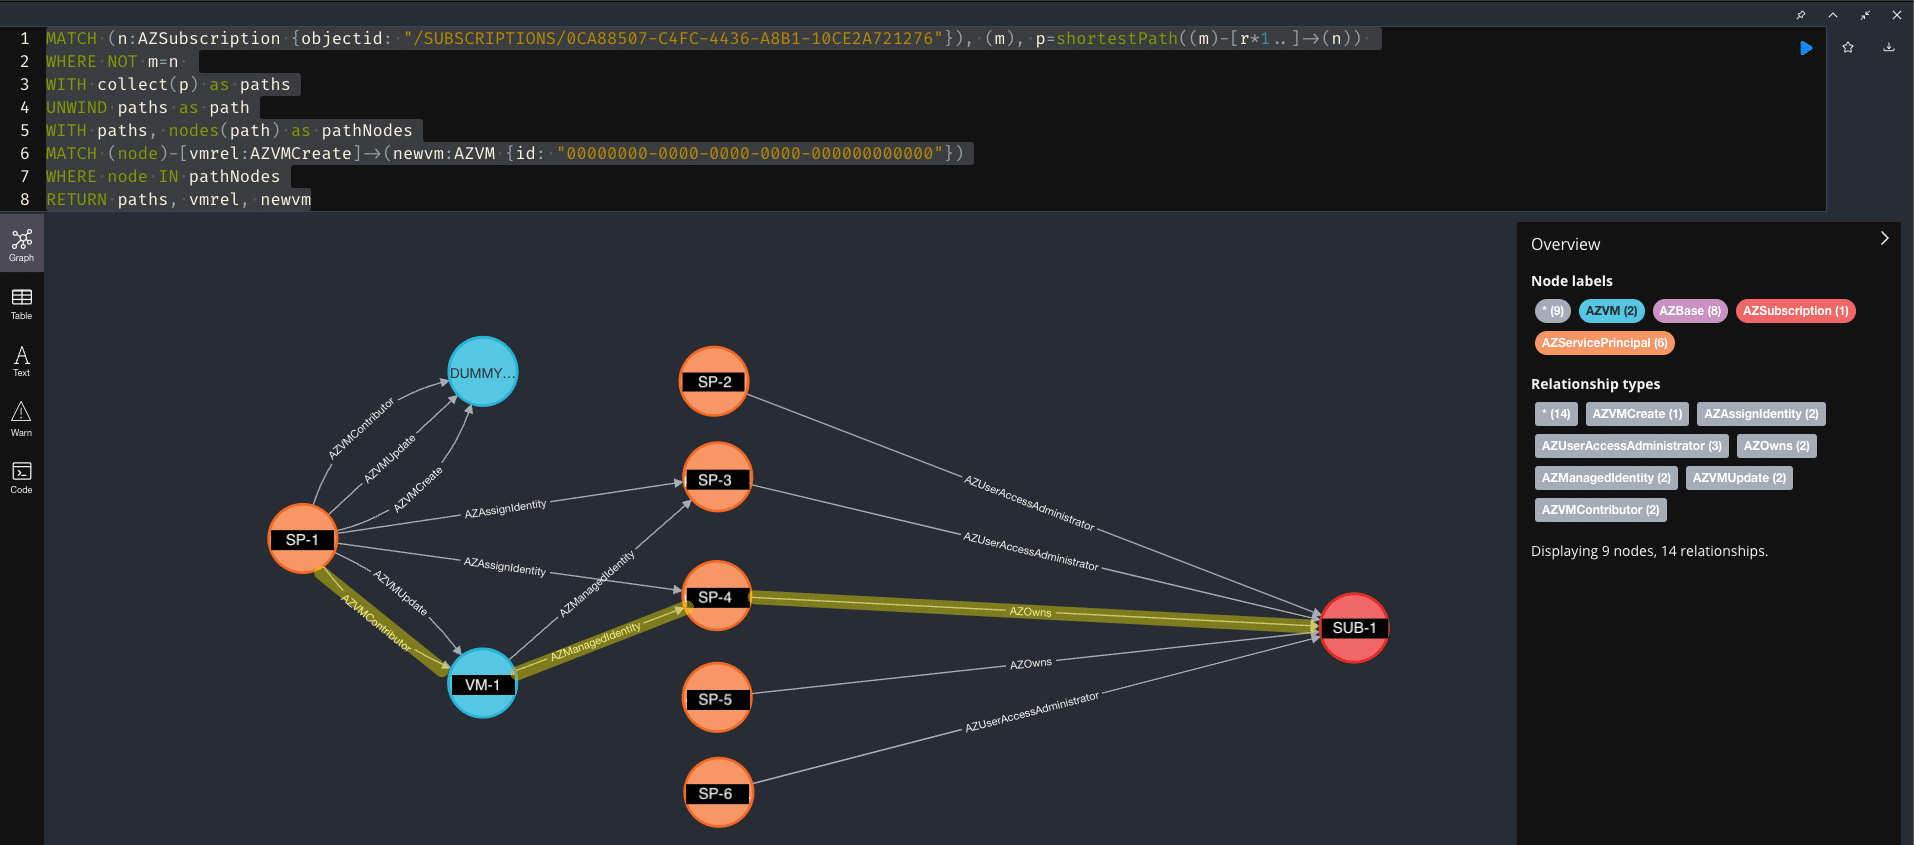
Task: Pin the result frame
Action: coord(1801,15)
